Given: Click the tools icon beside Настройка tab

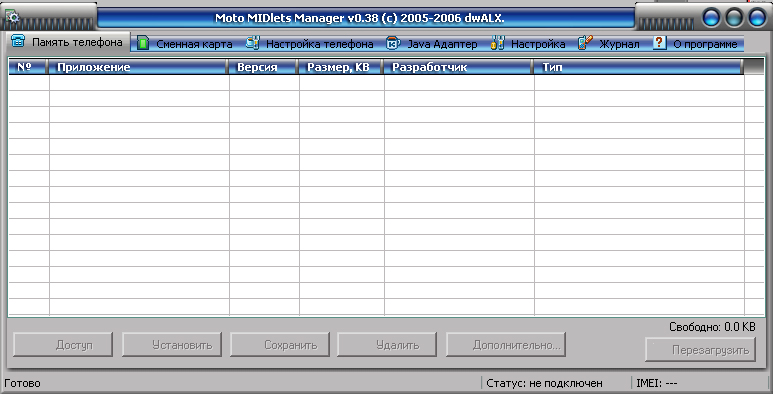Looking at the screenshot, I should (x=497, y=43).
